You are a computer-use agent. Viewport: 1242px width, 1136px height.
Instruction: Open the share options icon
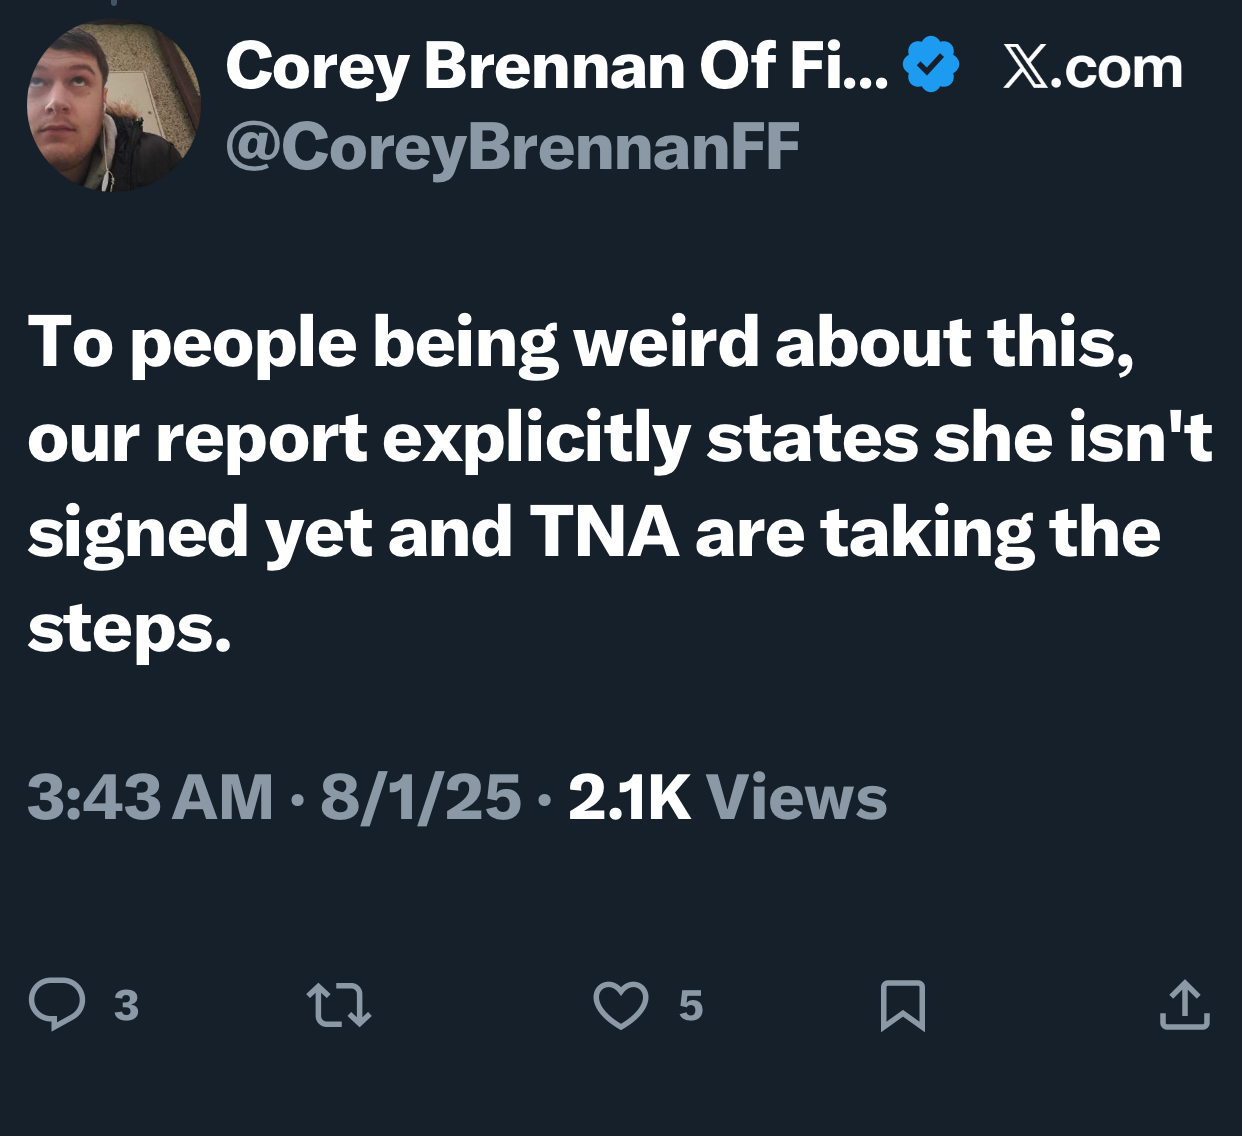[x=1185, y=1005]
